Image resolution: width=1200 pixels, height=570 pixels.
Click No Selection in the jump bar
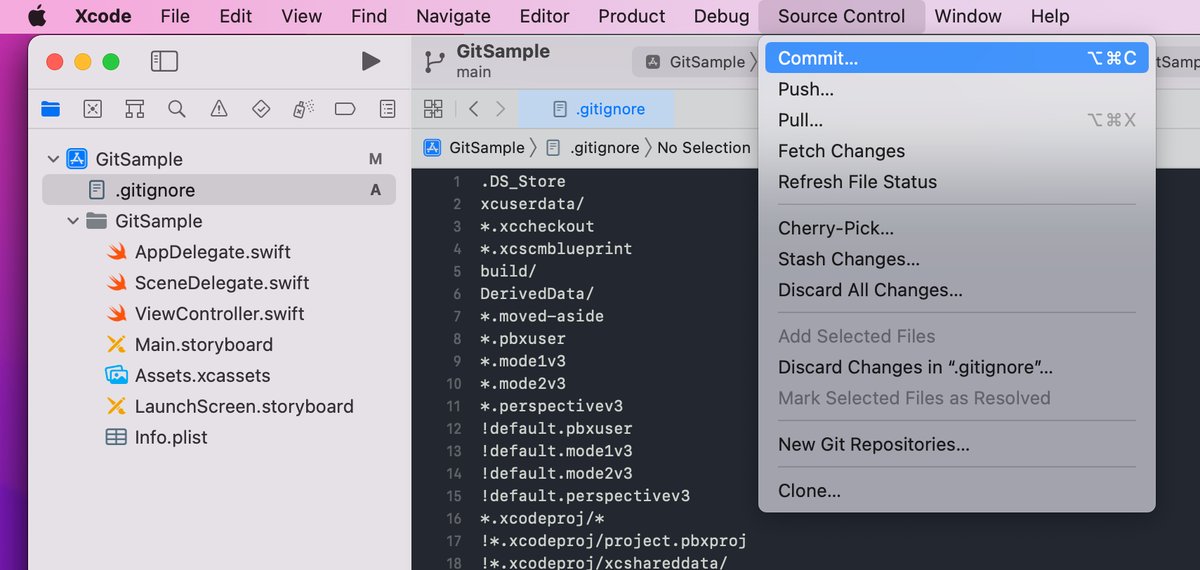704,147
